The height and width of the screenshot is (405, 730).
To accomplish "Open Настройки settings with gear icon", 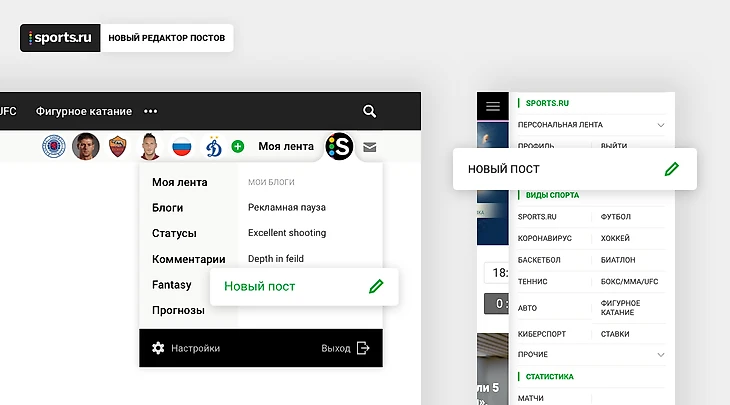I will click(x=186, y=348).
